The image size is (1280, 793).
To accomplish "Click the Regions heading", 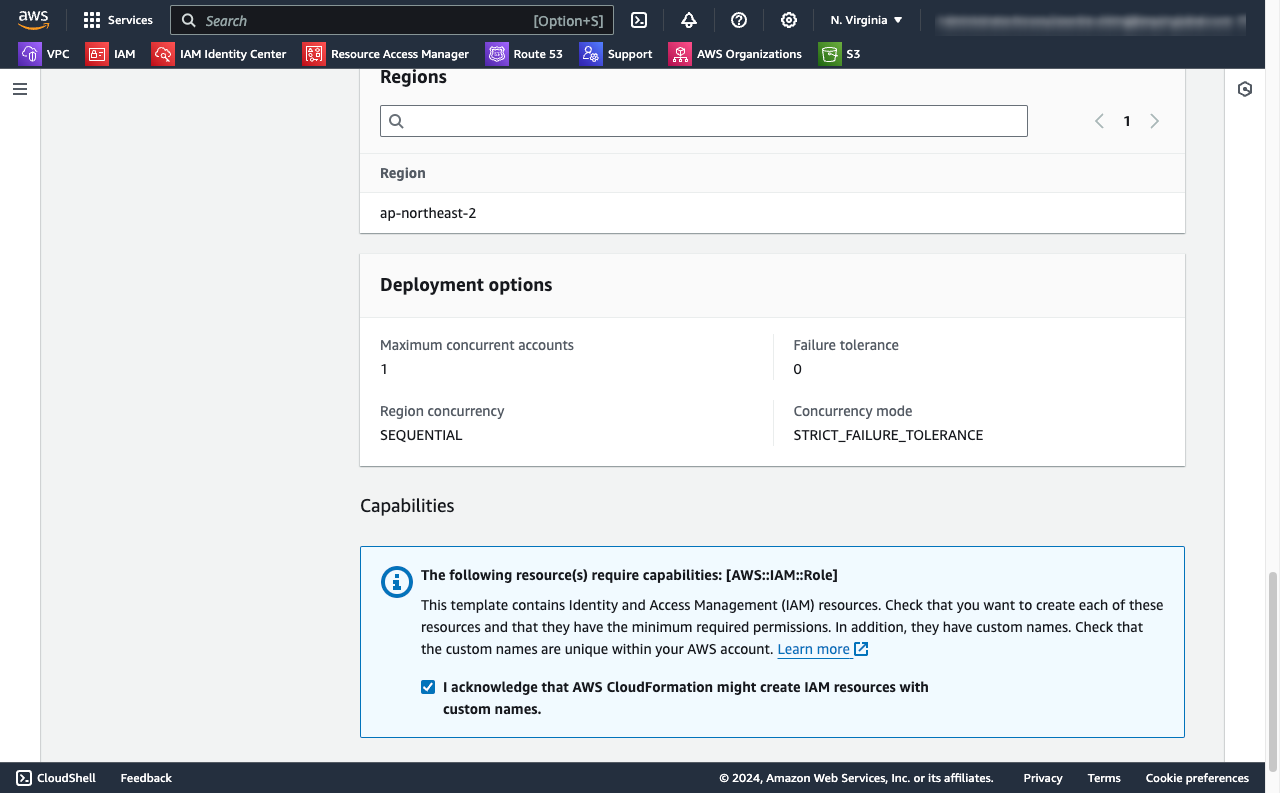I will coord(413,77).
